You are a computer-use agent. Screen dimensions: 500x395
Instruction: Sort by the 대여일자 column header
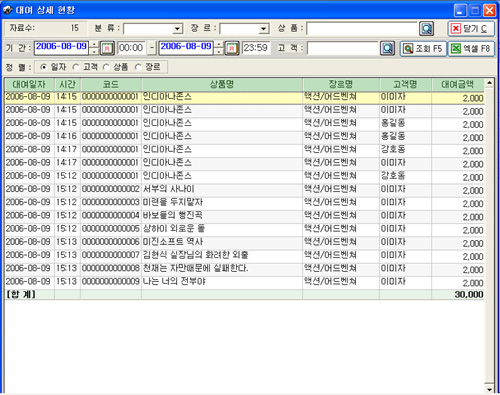(29, 85)
